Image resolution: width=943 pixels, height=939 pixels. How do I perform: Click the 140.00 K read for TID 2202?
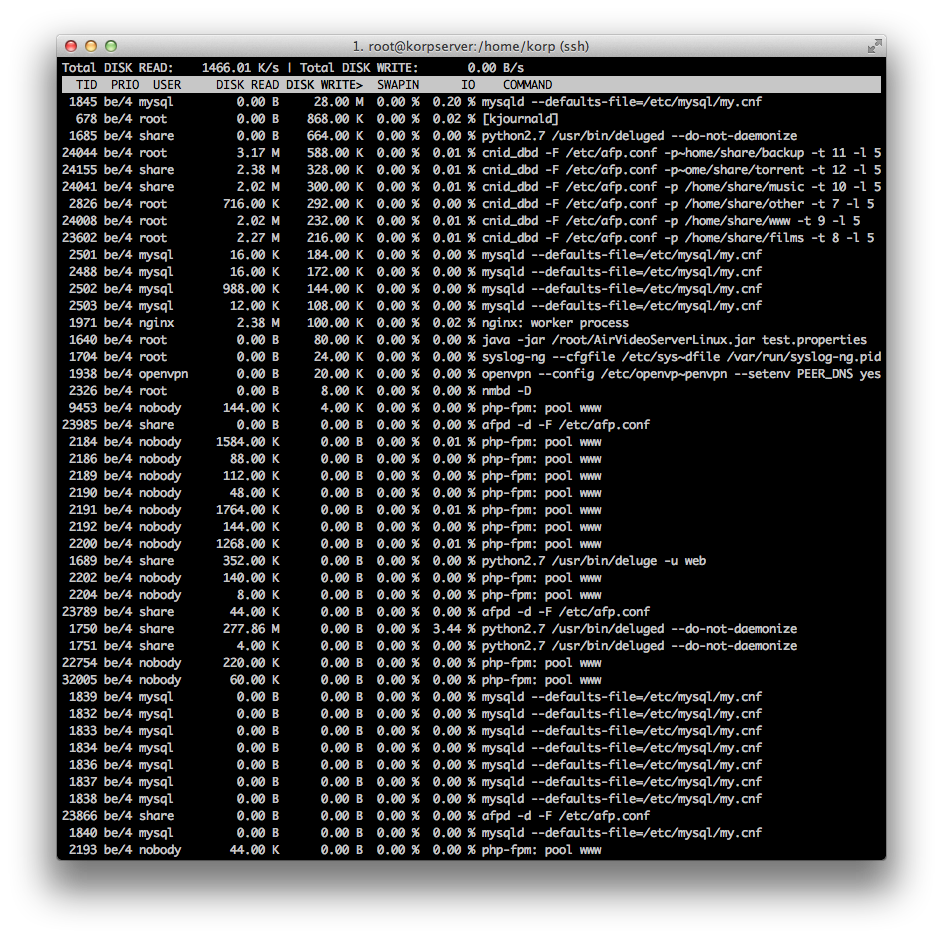[251, 578]
